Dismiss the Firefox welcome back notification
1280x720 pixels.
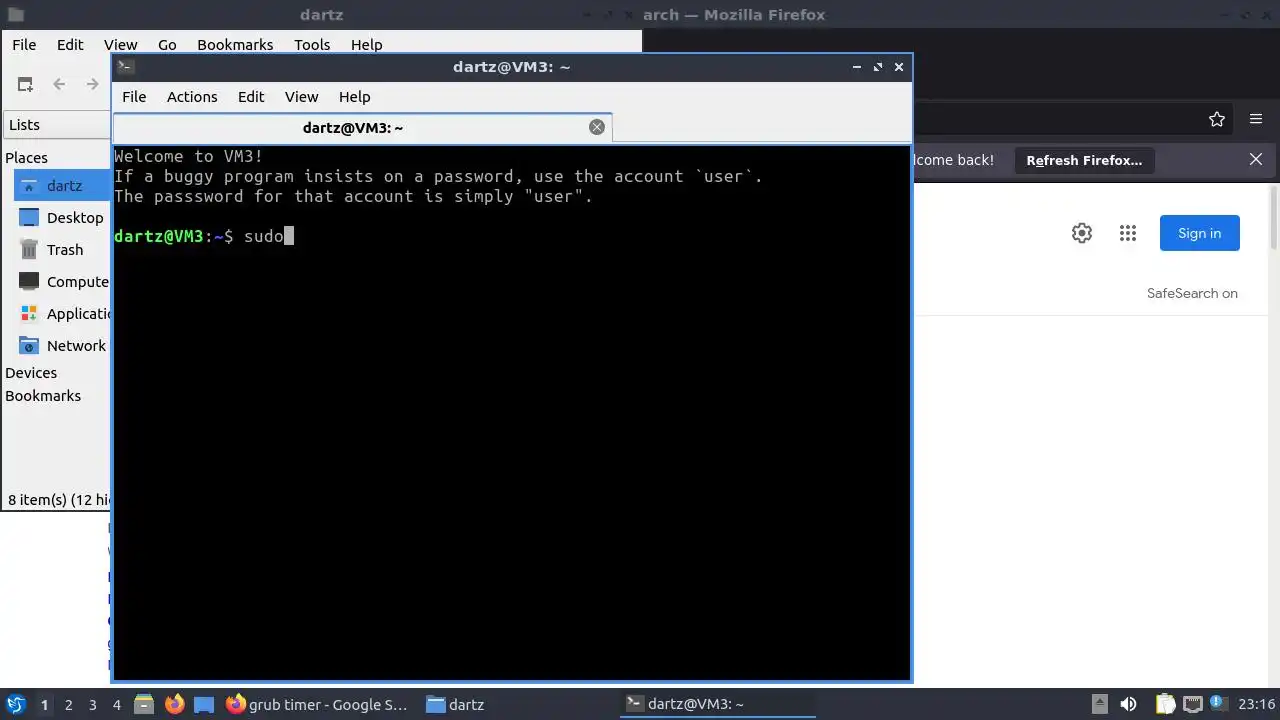pyautogui.click(x=1256, y=160)
